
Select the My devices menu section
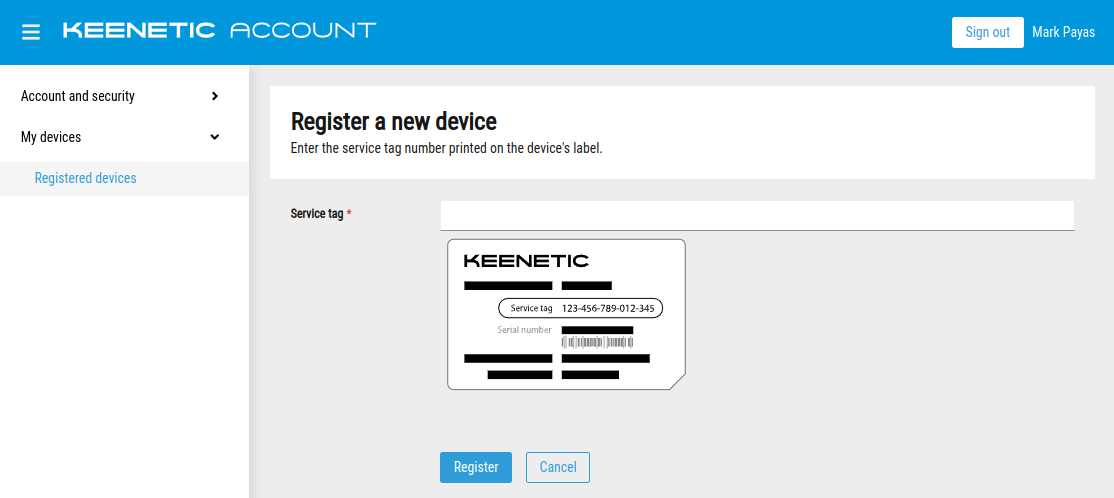pos(51,137)
